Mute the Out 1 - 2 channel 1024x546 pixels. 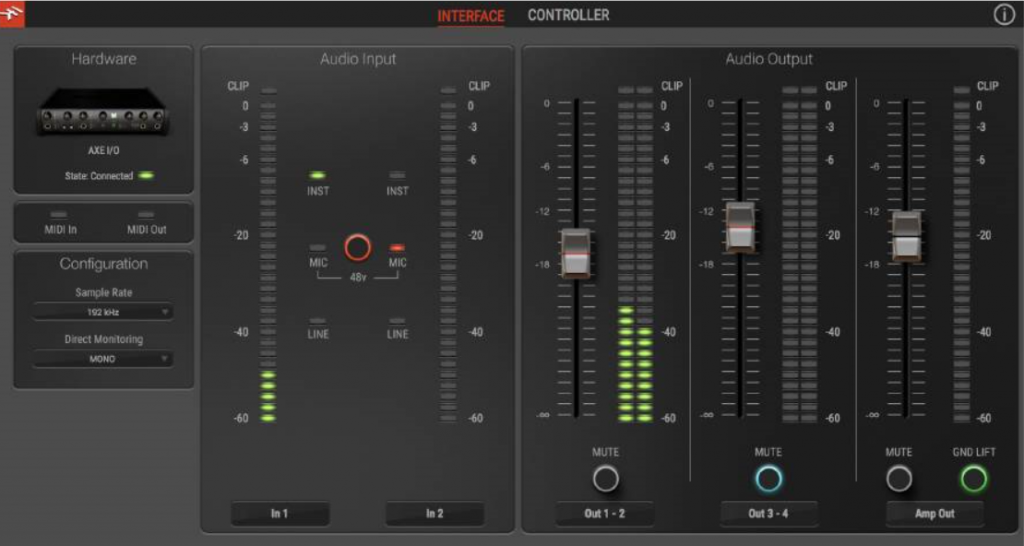pyautogui.click(x=605, y=479)
